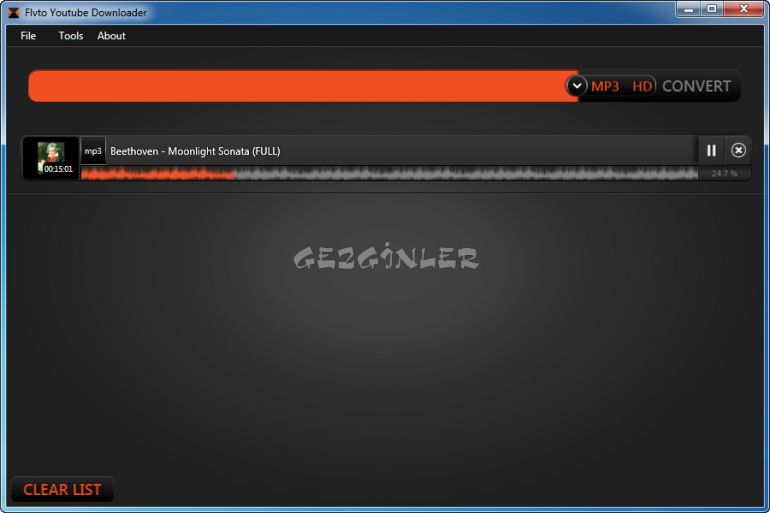Click the Flvto app icon in title bar

pyautogui.click(x=14, y=12)
